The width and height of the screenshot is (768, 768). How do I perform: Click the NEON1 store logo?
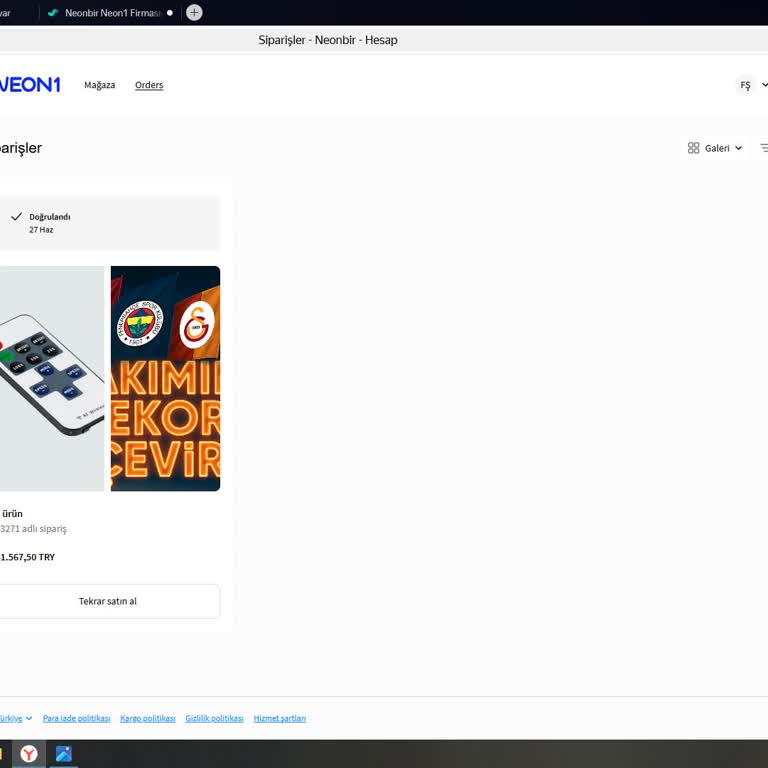pyautogui.click(x=30, y=85)
